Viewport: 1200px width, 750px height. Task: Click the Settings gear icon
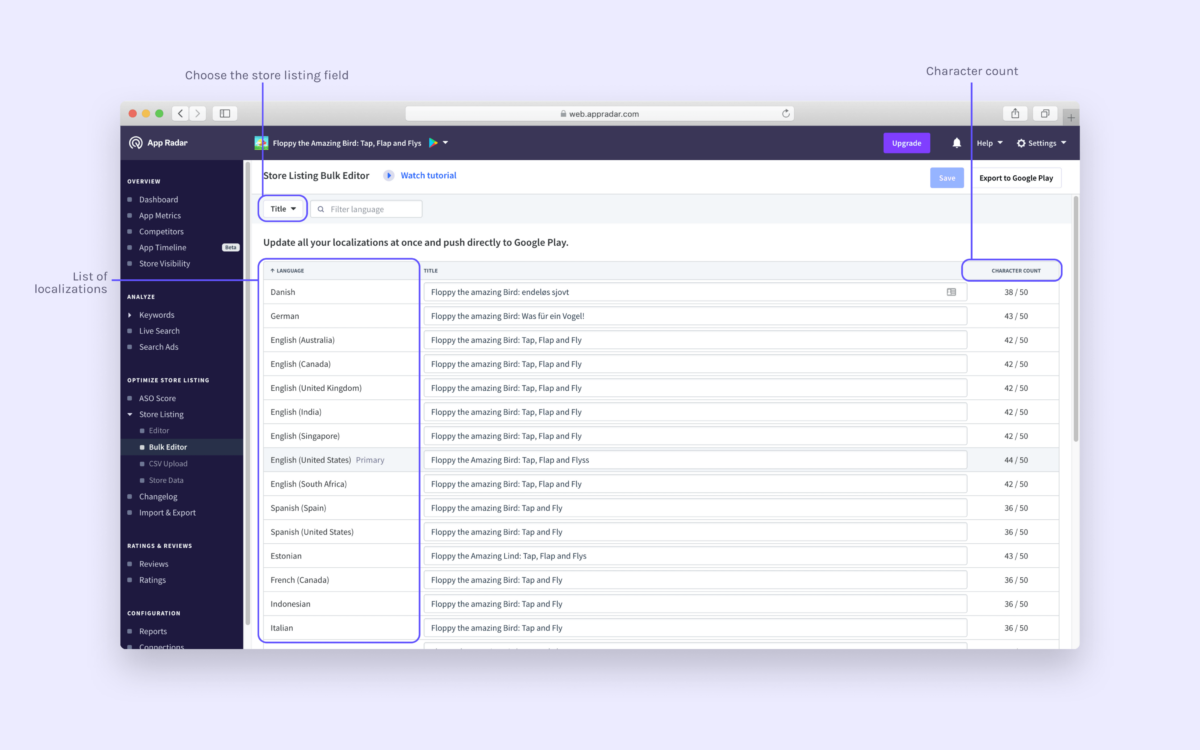tap(1020, 142)
